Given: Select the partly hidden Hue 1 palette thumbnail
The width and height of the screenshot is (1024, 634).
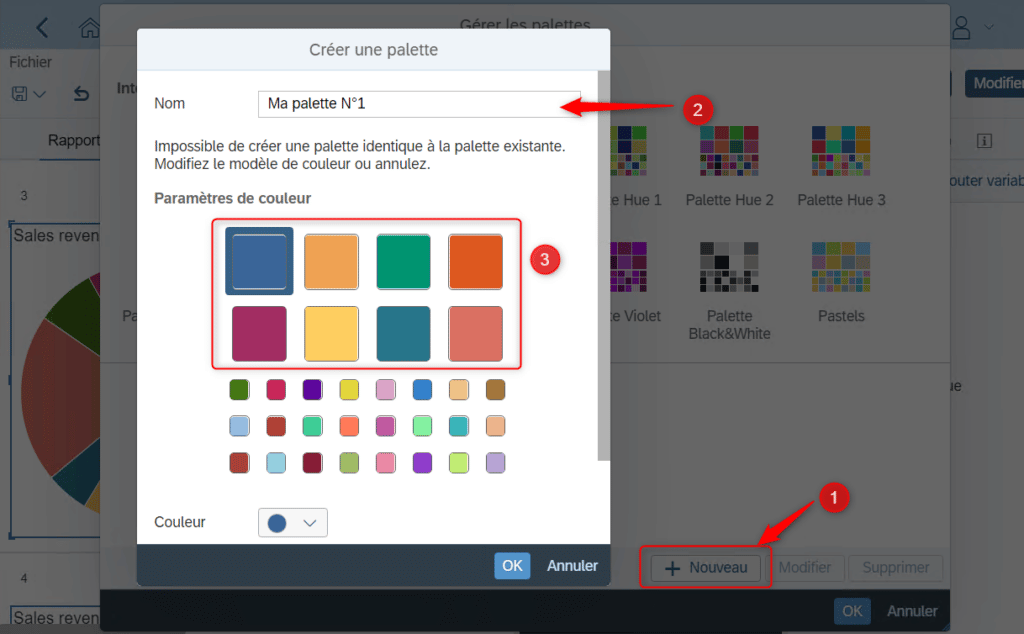Looking at the screenshot, I should coord(628,151).
